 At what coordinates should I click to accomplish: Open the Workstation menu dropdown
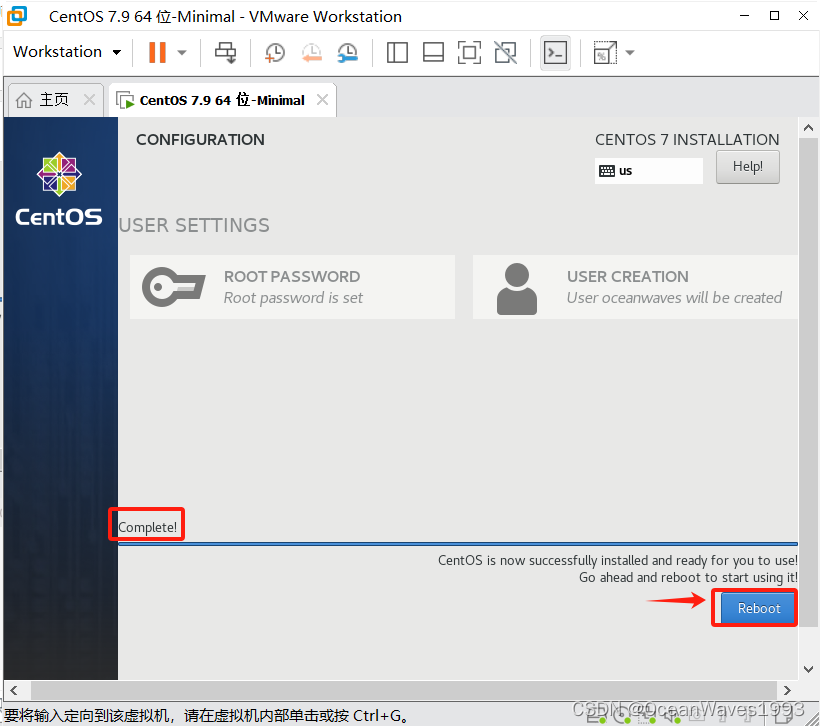coord(67,52)
